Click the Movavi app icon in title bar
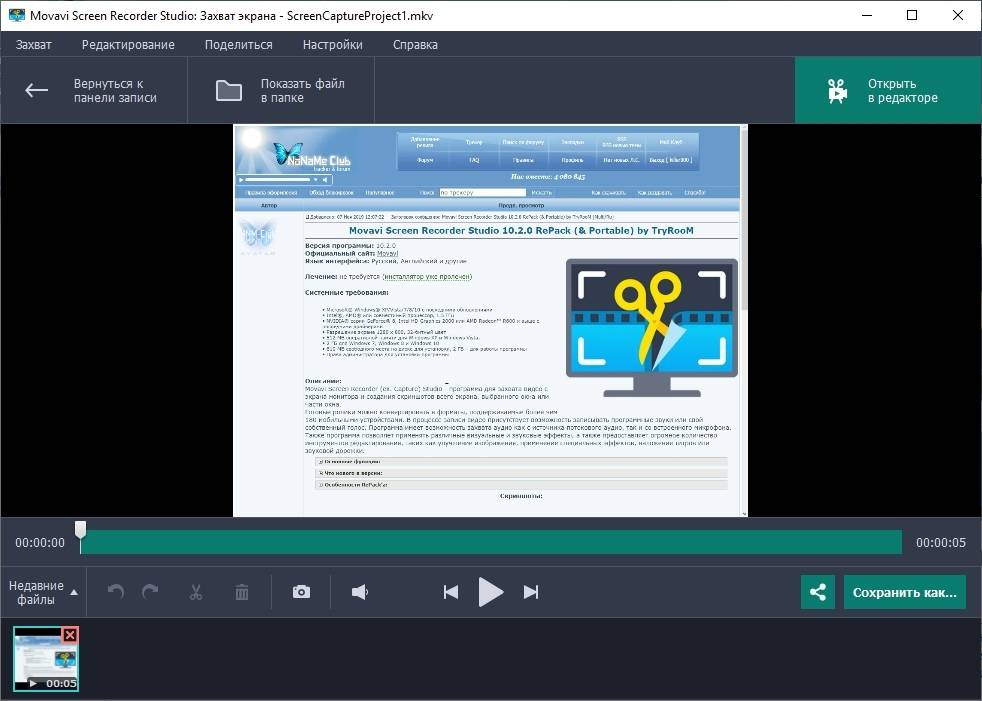982x701 pixels. click(17, 15)
